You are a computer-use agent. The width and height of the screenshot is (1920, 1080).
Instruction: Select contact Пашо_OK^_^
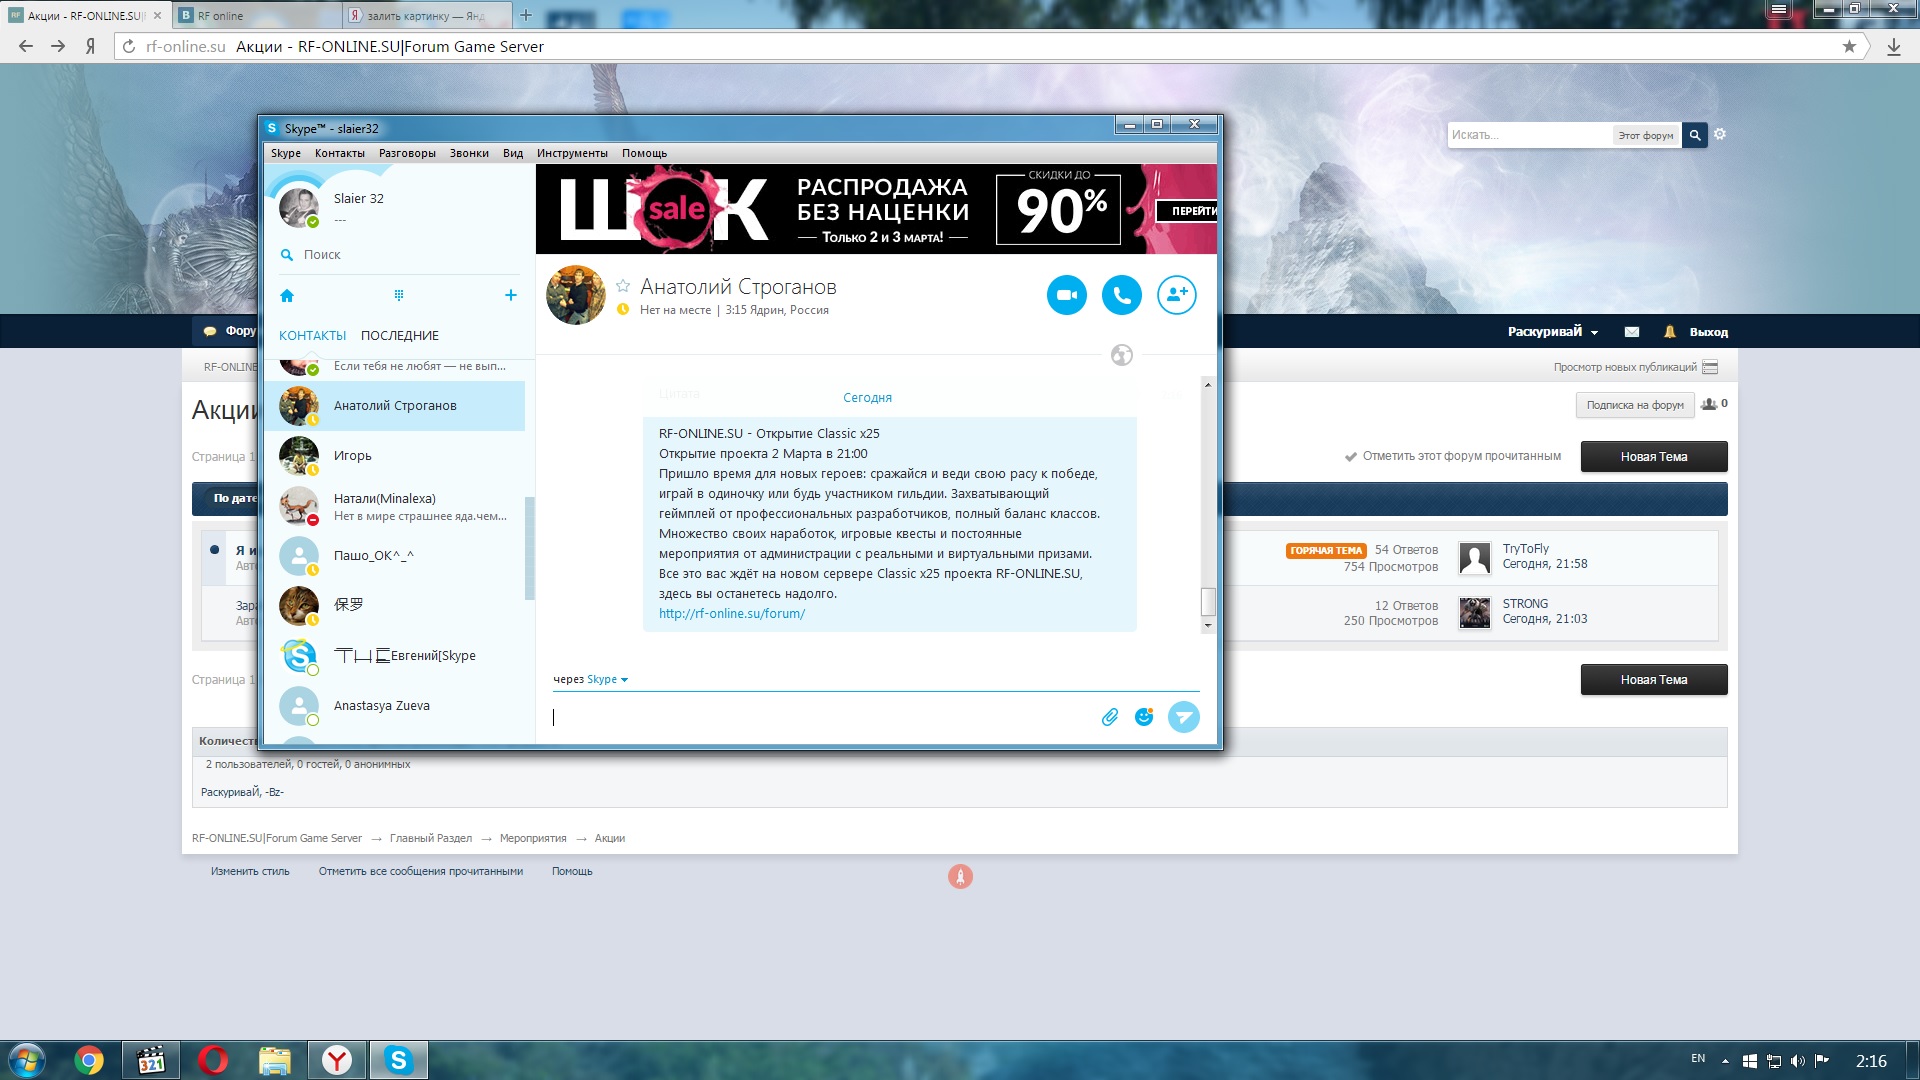[x=394, y=556]
